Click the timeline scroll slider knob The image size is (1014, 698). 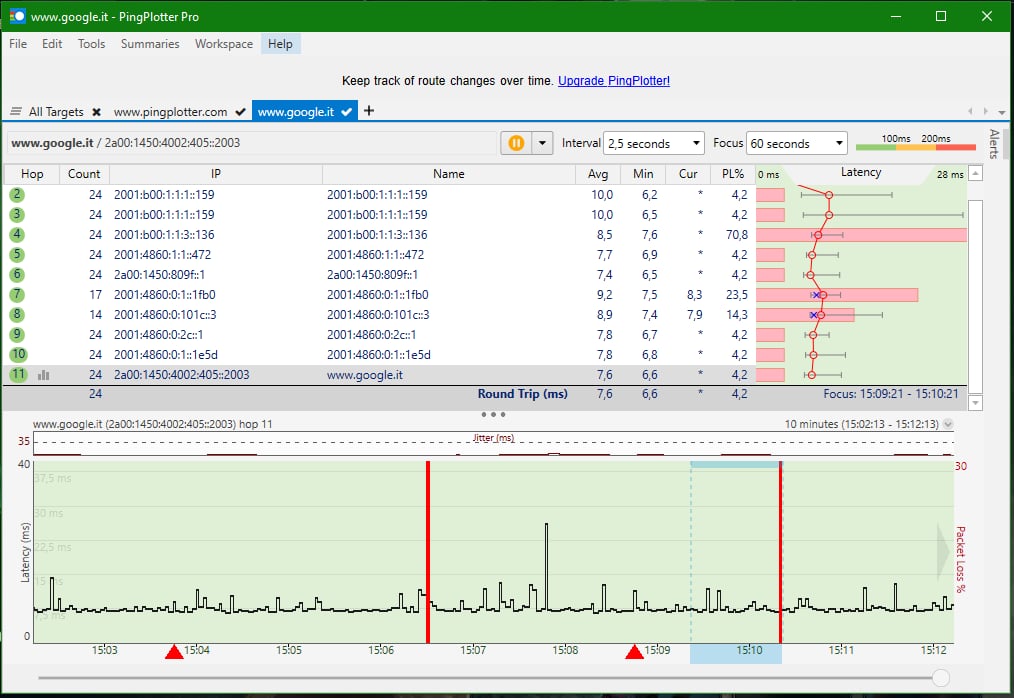pyautogui.click(x=941, y=678)
